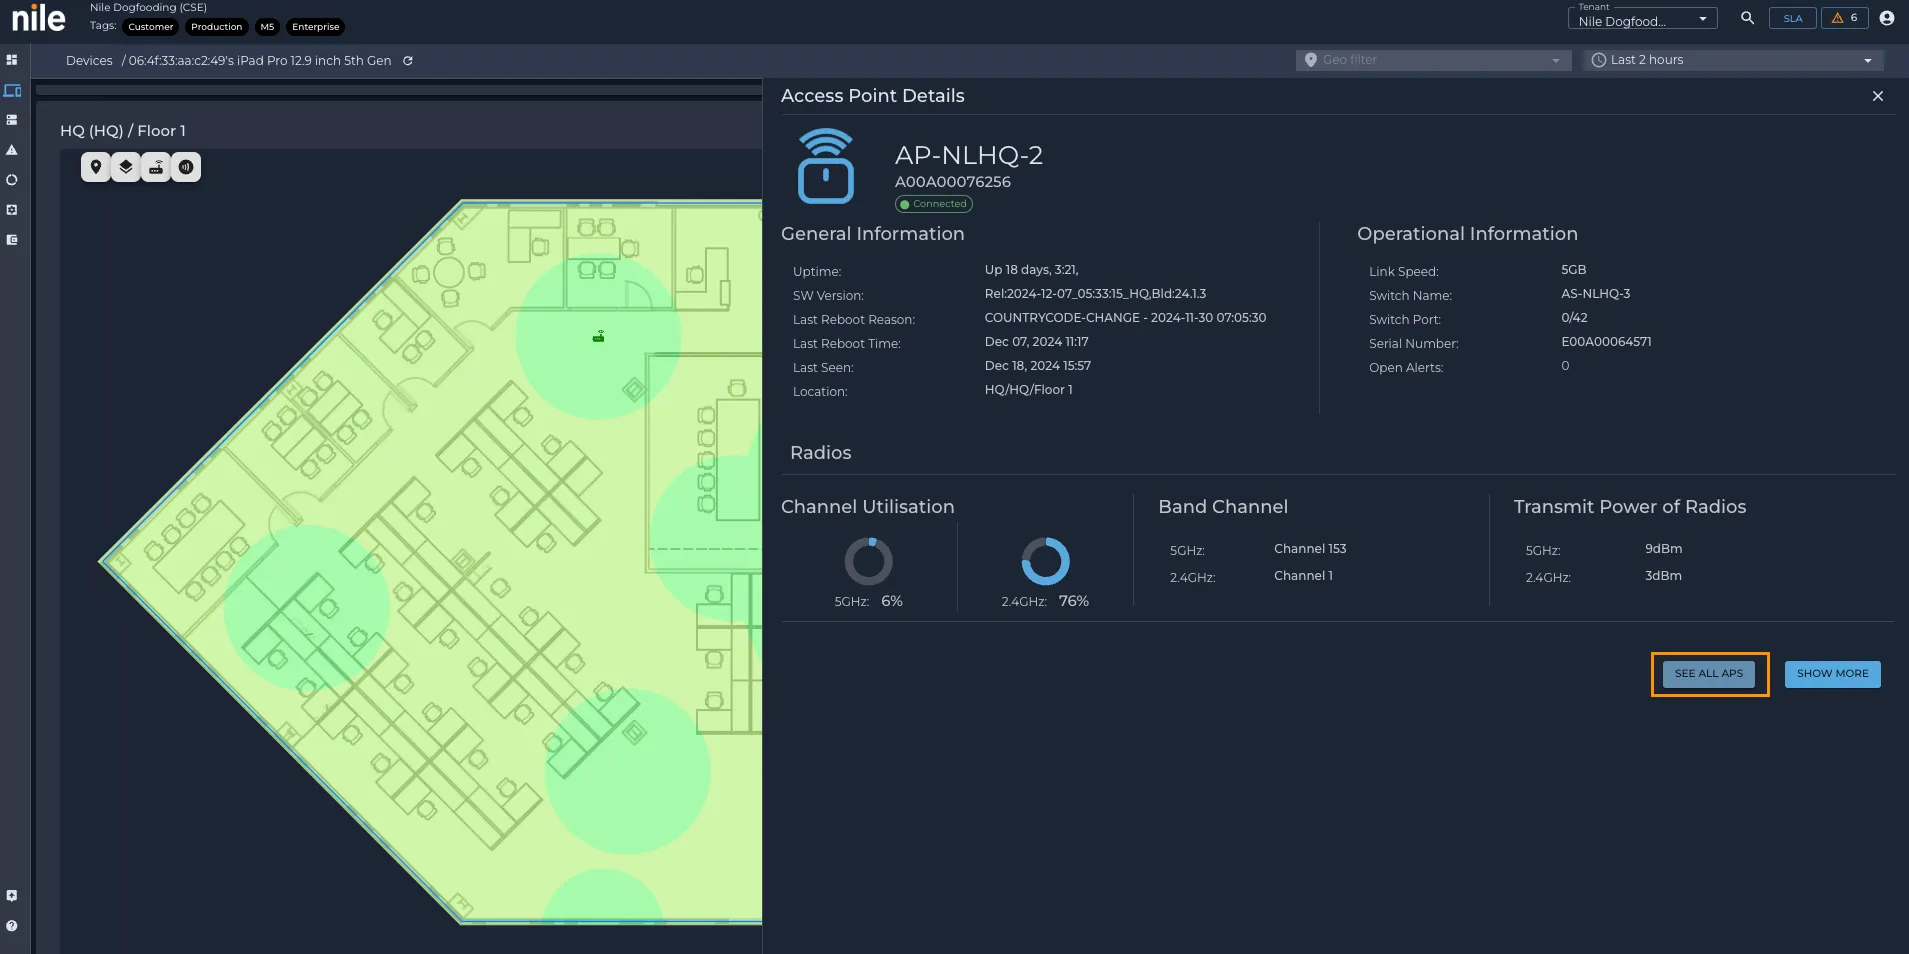Click the SLA button in header
This screenshot has height=954, width=1909.
1793,18
